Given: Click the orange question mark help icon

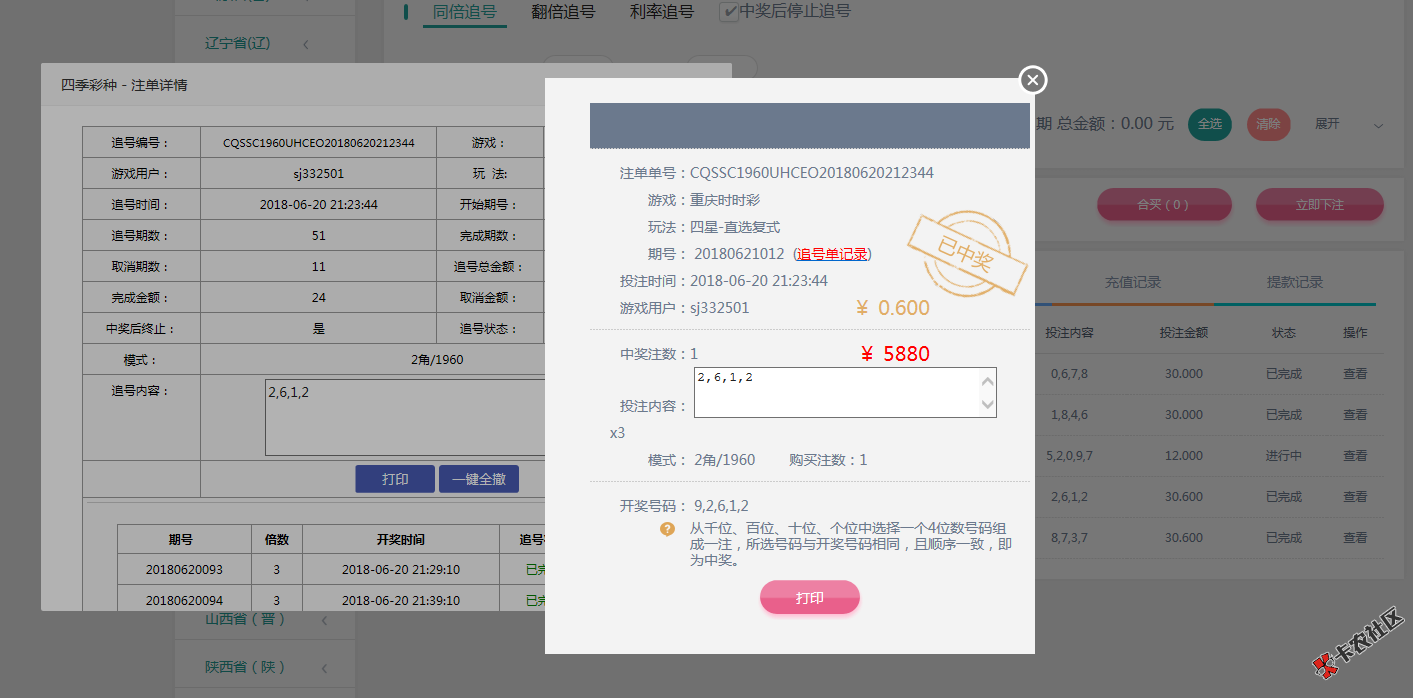Looking at the screenshot, I should 667,529.
